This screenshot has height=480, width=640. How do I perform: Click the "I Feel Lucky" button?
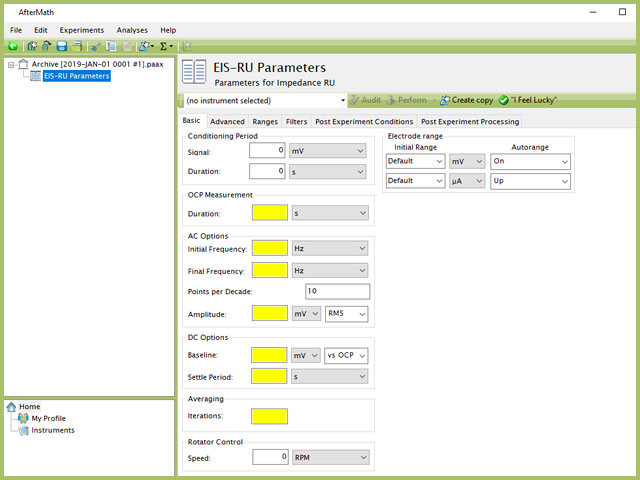528,100
